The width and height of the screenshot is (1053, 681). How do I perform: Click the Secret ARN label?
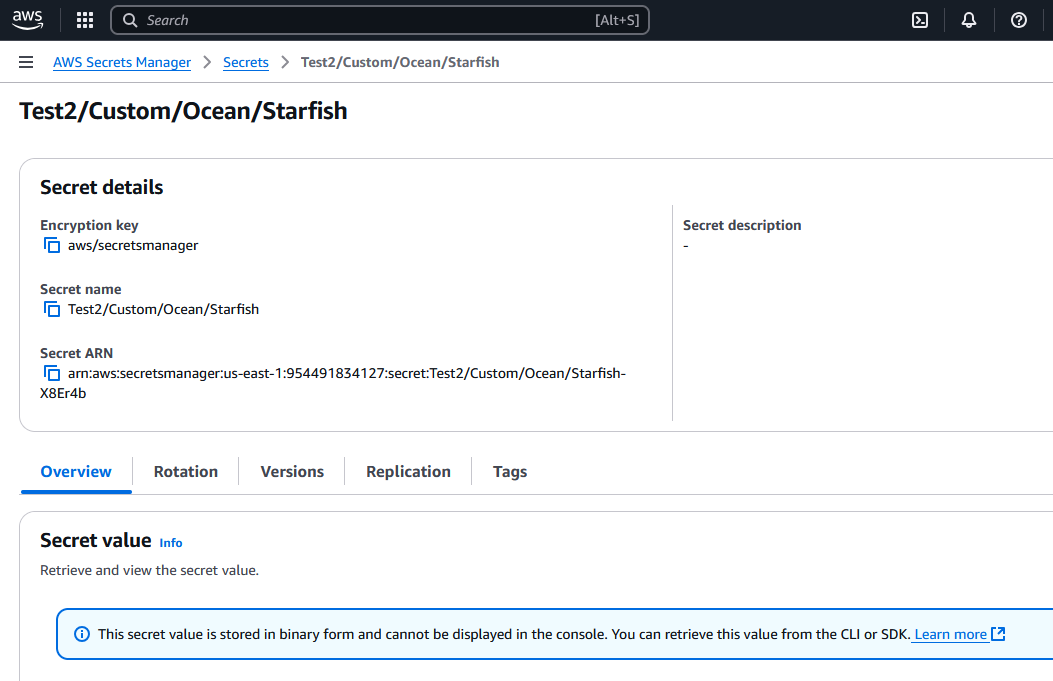coord(77,353)
